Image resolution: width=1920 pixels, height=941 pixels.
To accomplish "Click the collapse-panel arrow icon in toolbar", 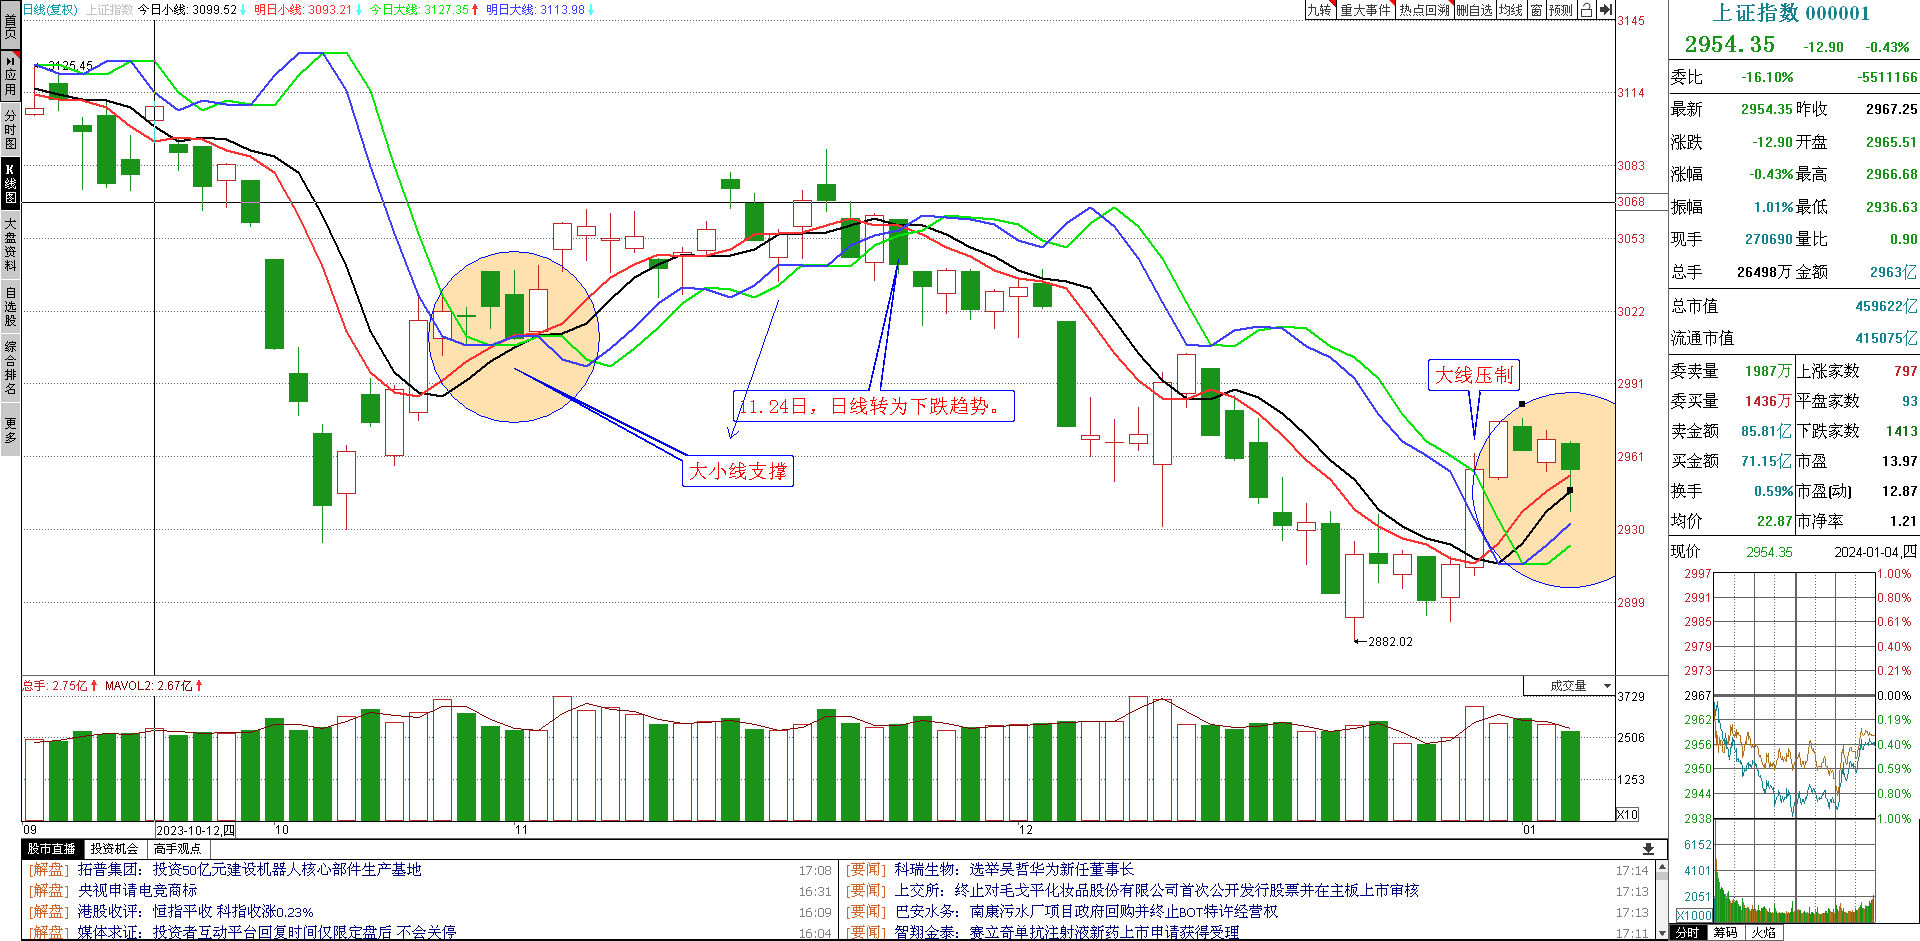I will coord(1605,10).
